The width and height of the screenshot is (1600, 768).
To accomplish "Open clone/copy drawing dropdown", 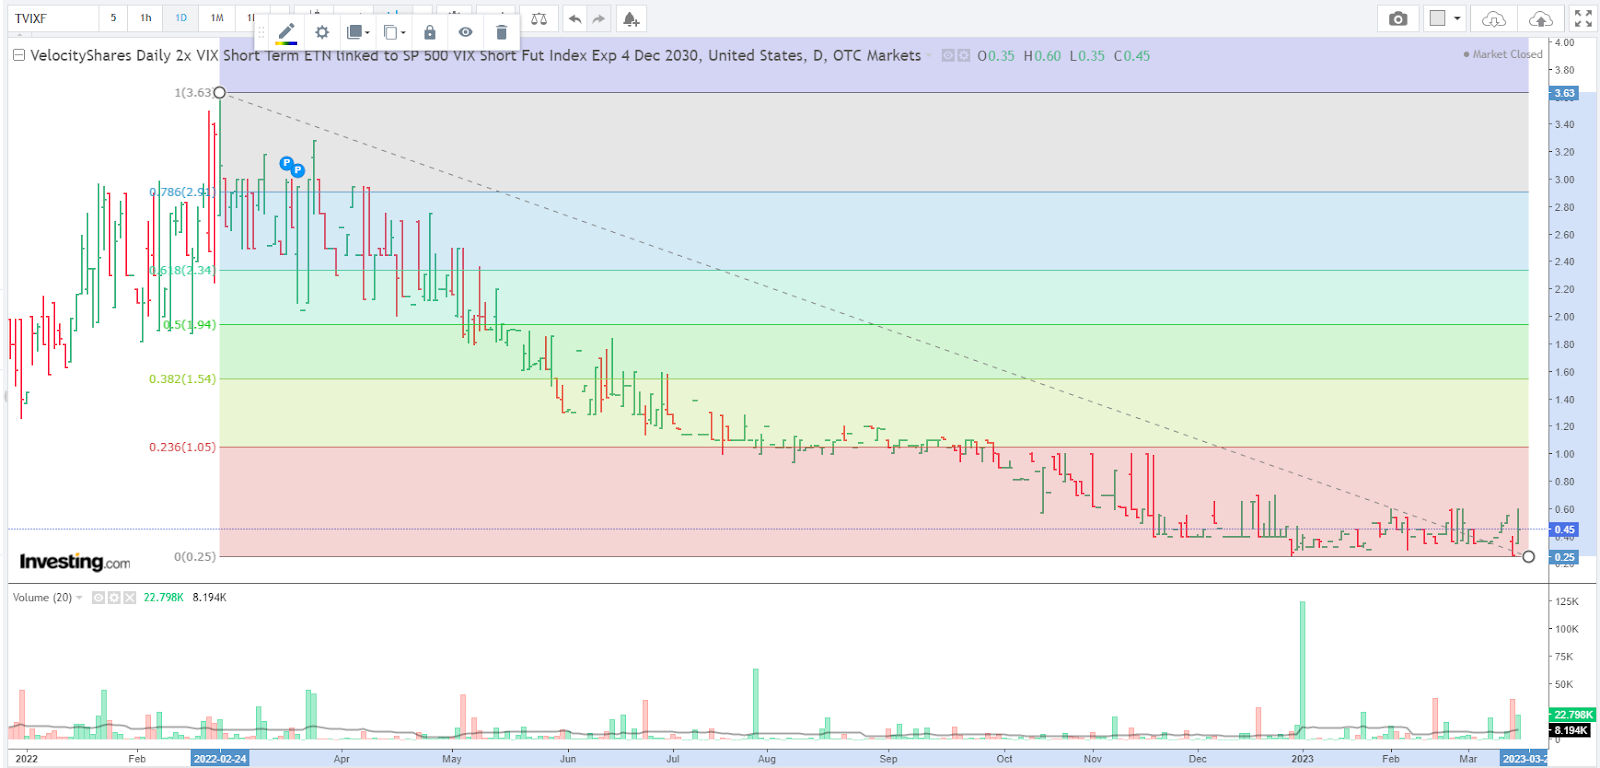I will [x=394, y=33].
